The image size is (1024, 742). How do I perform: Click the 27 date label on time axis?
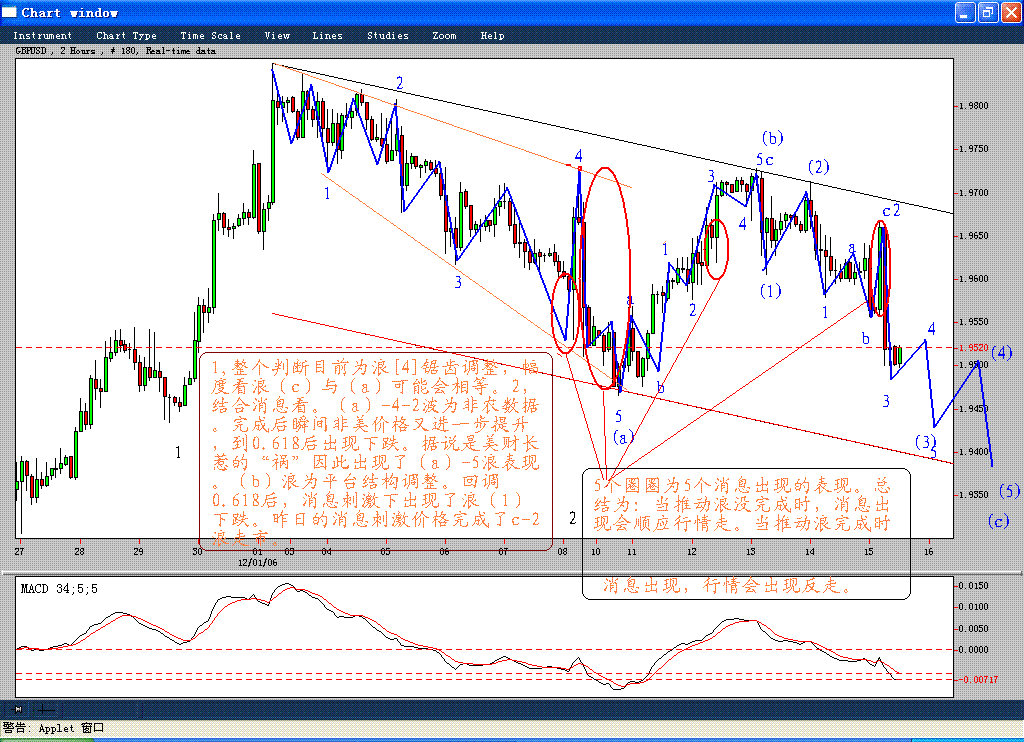20,551
